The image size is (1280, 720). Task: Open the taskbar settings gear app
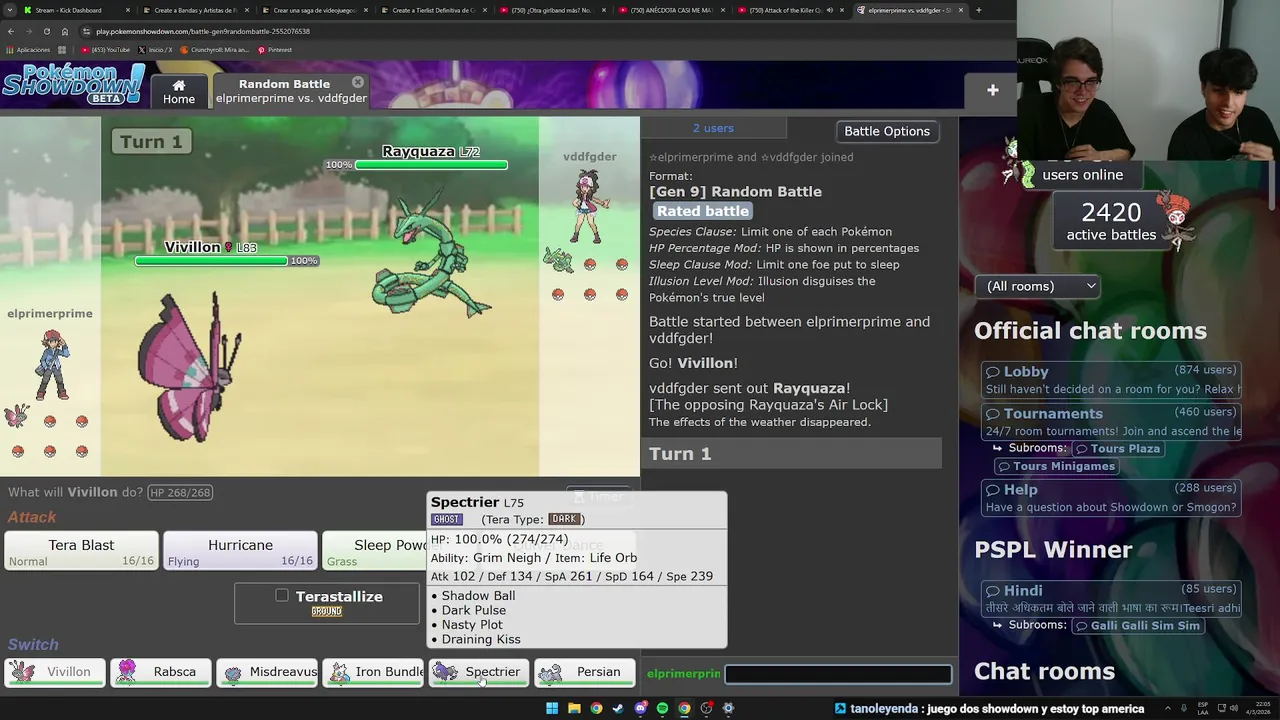(x=728, y=708)
